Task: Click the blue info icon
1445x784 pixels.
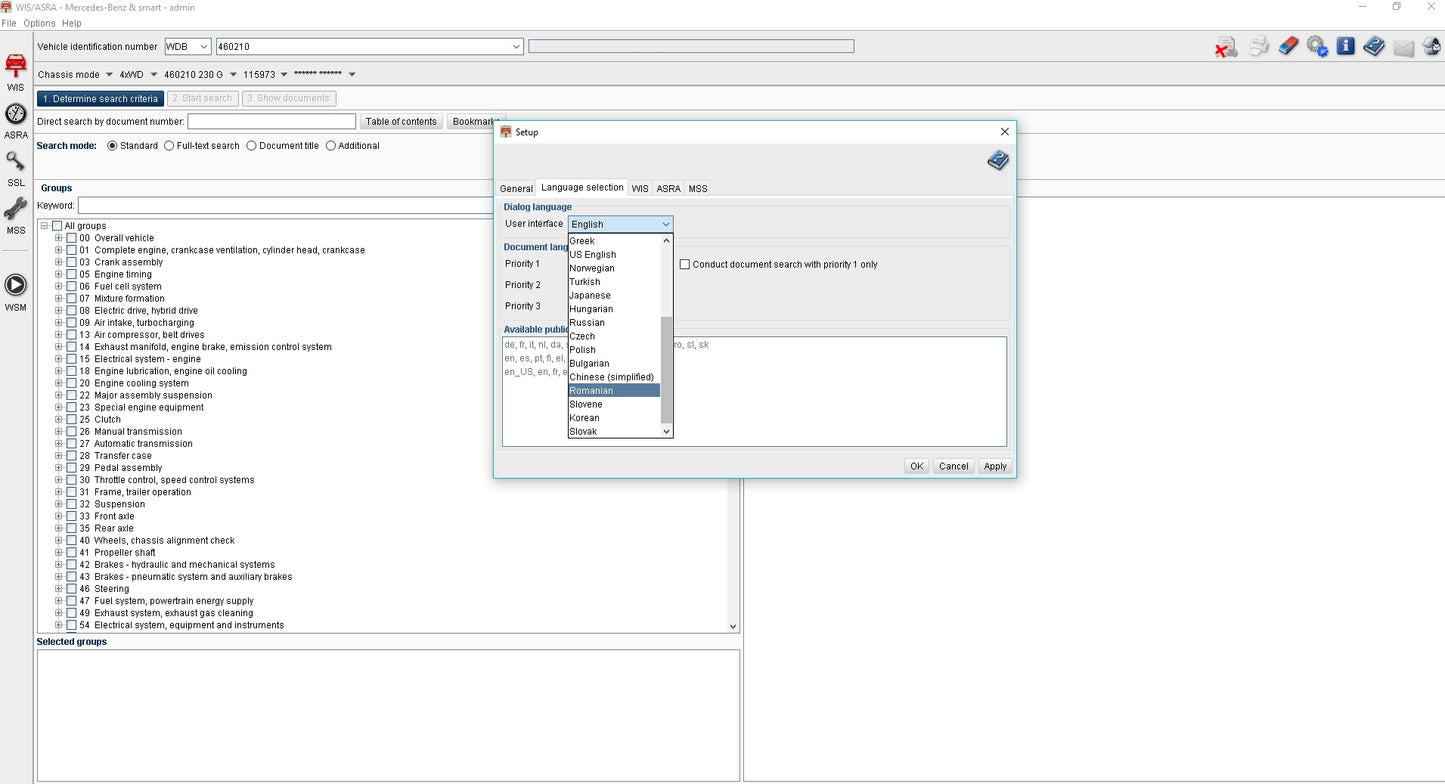Action: pyautogui.click(x=1345, y=46)
